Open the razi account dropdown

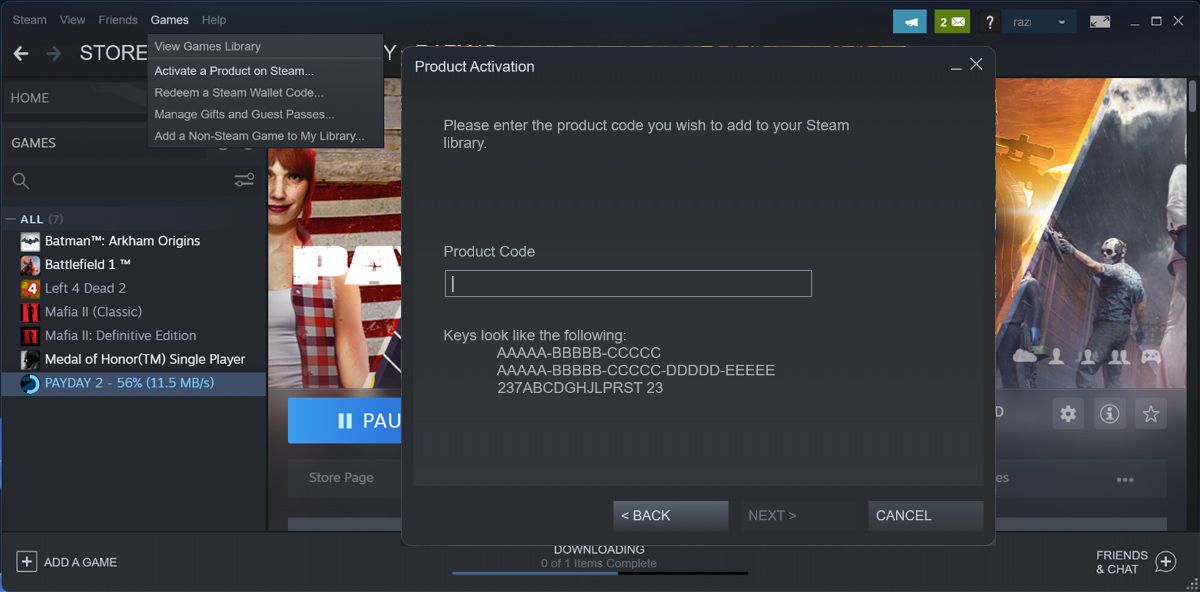tap(1038, 21)
